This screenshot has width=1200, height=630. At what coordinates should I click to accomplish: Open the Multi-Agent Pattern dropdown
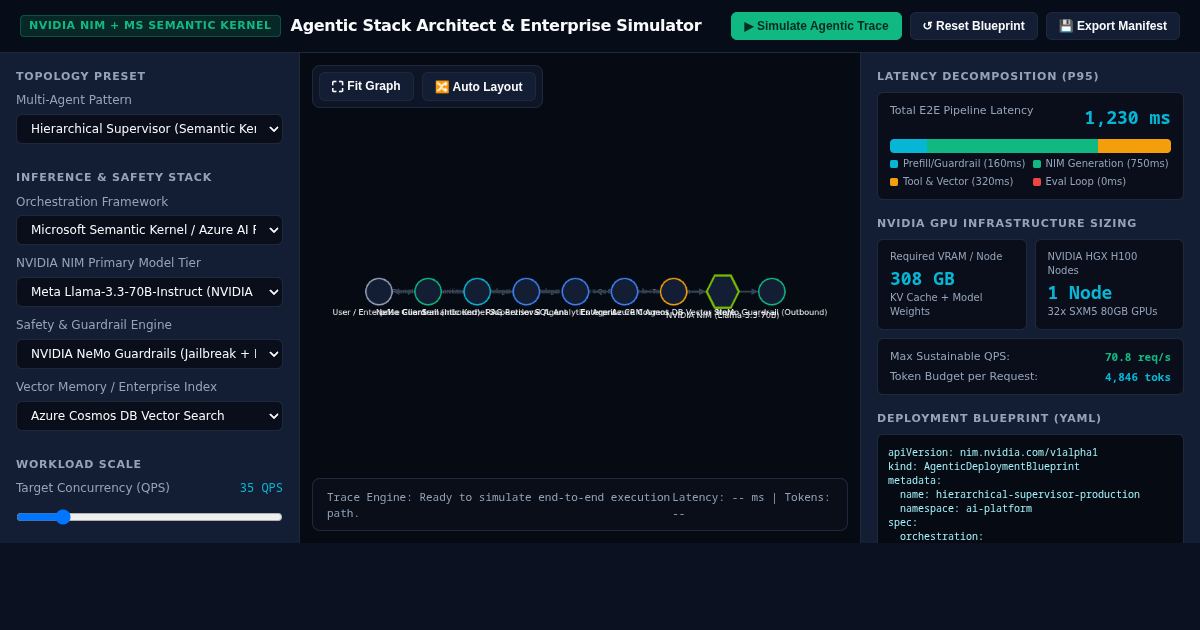pyautogui.click(x=149, y=129)
